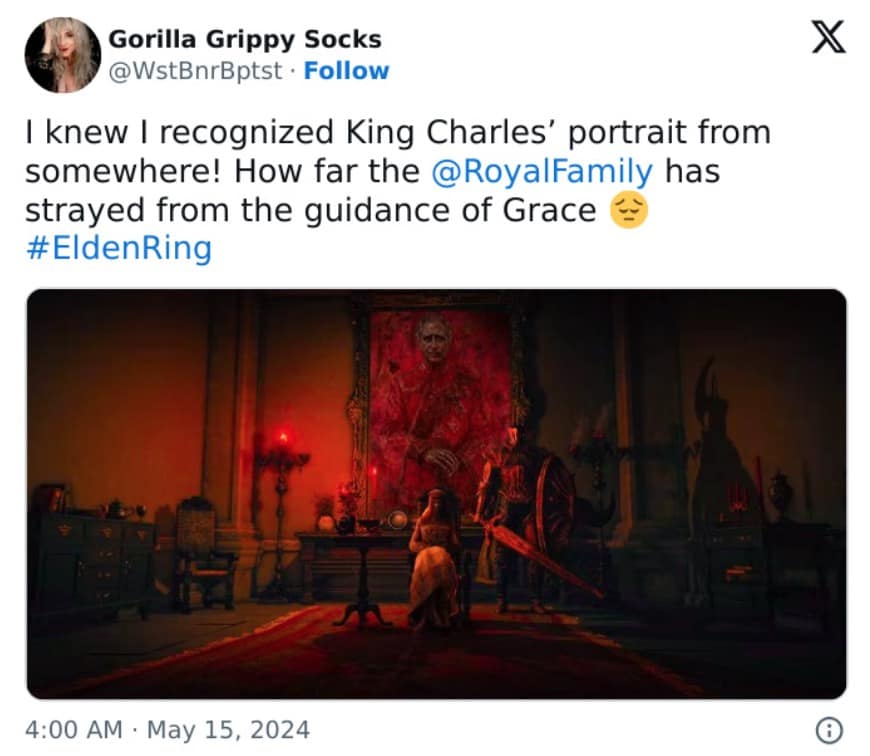Click the pensive face emoji

pos(629,210)
